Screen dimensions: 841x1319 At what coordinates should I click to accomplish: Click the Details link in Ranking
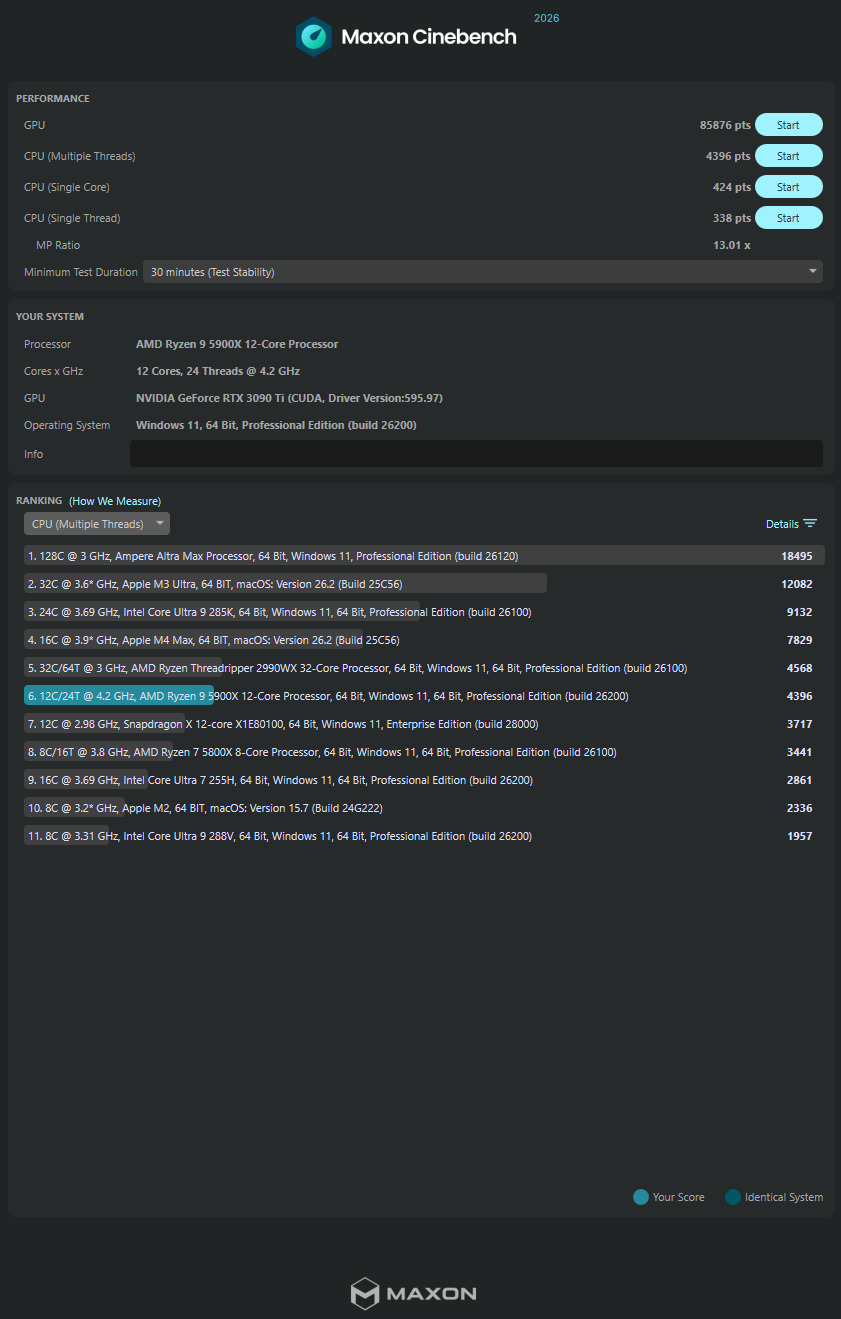tap(782, 524)
